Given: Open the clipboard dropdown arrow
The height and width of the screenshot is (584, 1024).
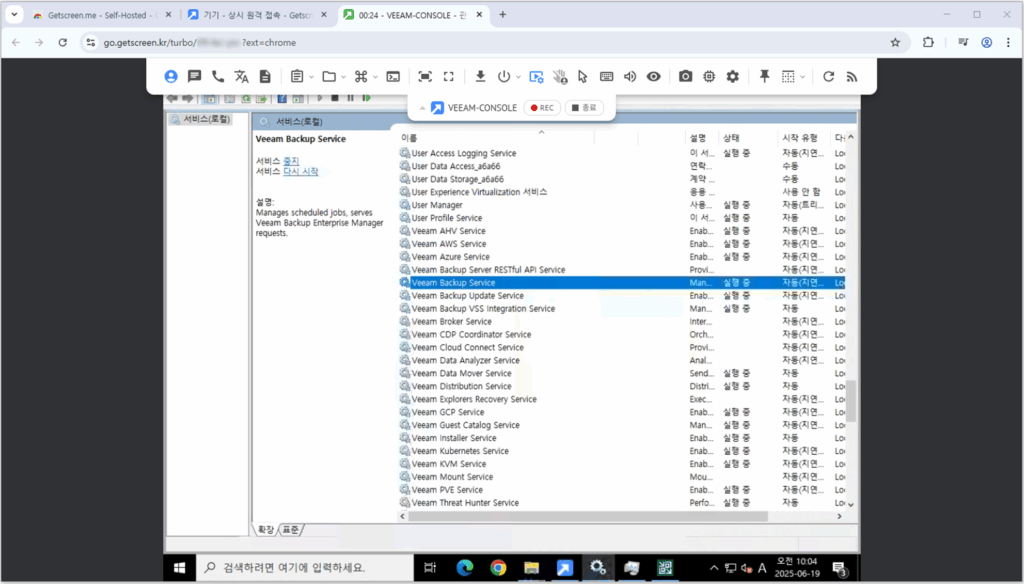Looking at the screenshot, I should pos(312,77).
